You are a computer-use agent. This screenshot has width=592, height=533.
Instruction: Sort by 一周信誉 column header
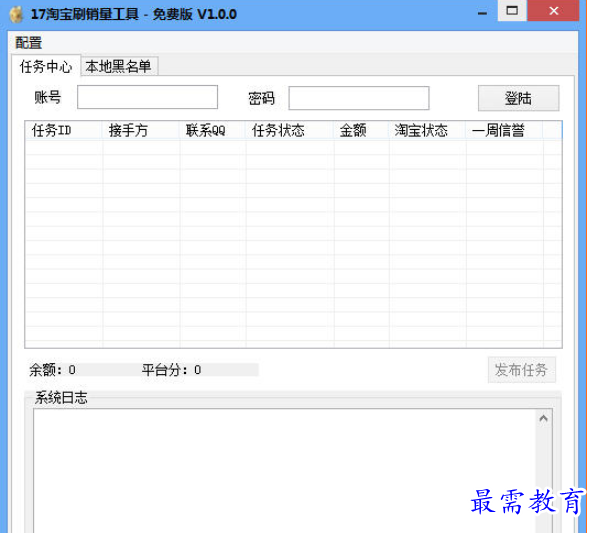(x=504, y=131)
